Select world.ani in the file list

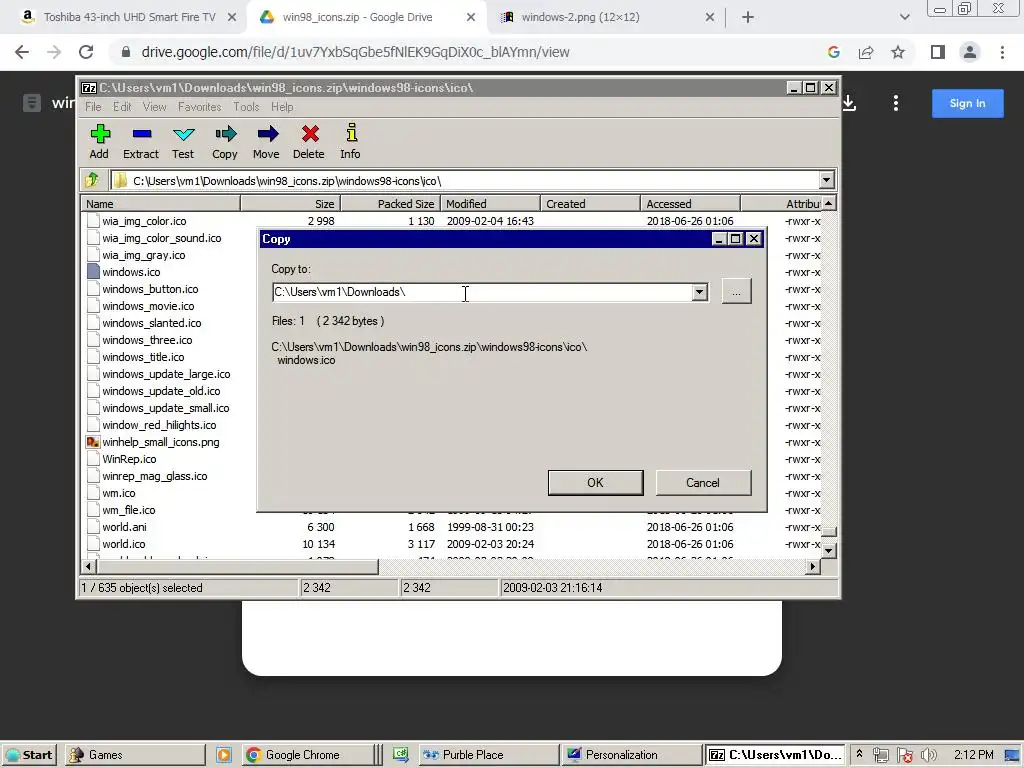click(x=124, y=527)
